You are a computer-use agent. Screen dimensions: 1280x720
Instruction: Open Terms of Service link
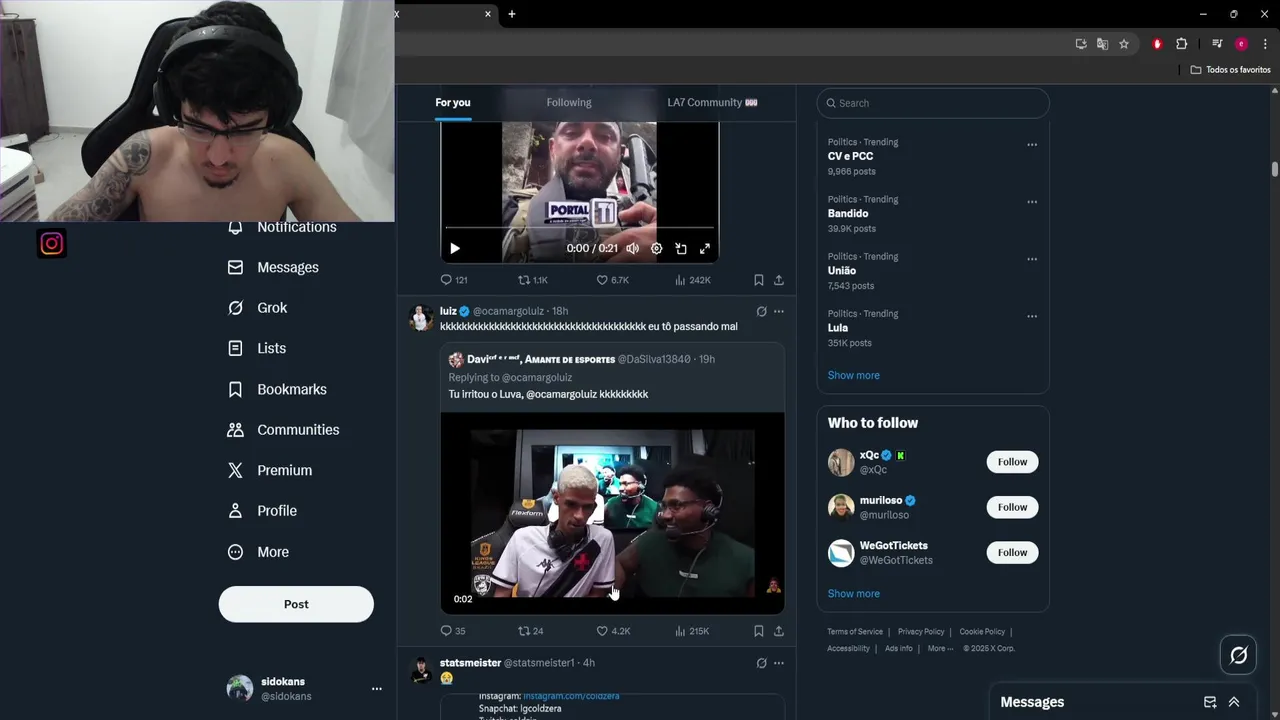(855, 632)
